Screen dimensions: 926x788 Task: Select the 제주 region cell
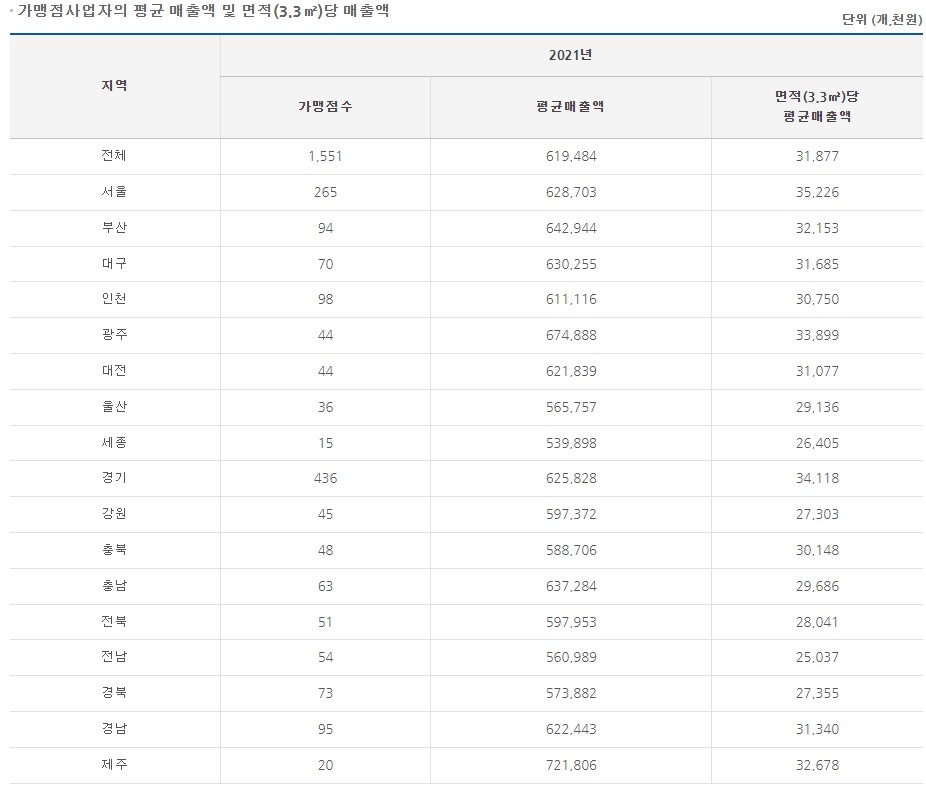pyautogui.click(x=114, y=764)
